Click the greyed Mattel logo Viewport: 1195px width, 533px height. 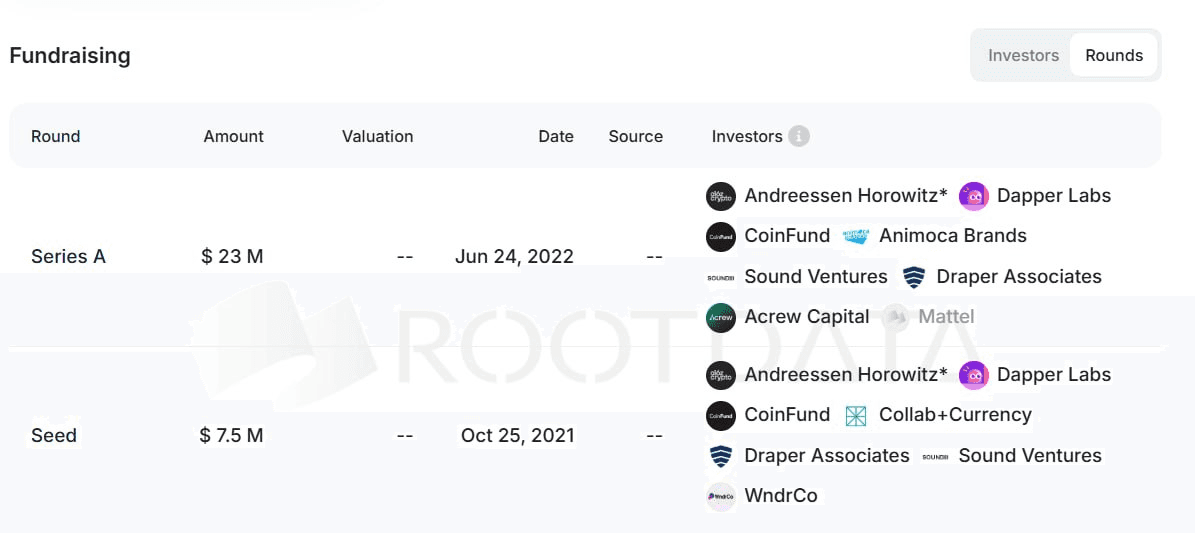click(896, 318)
